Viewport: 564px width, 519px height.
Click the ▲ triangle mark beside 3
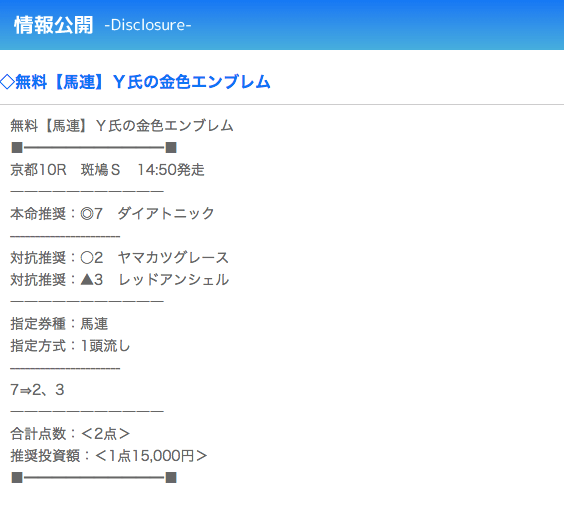click(x=87, y=279)
